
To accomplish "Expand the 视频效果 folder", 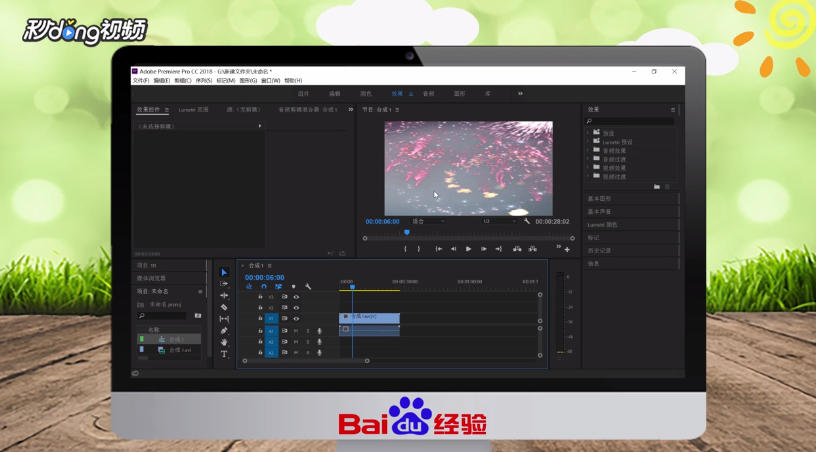I will click(x=588, y=168).
